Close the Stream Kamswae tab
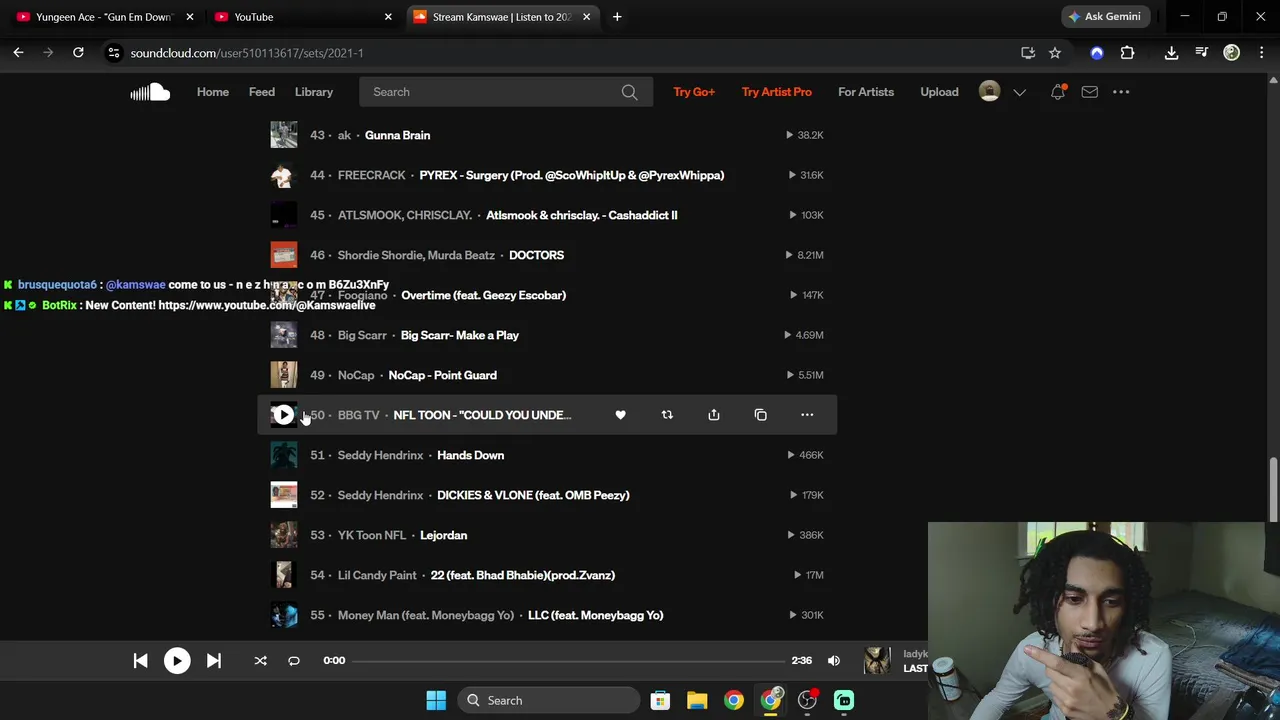 (586, 17)
